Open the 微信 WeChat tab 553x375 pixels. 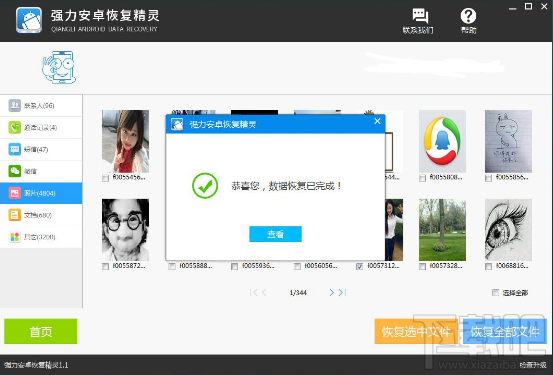[x=41, y=171]
